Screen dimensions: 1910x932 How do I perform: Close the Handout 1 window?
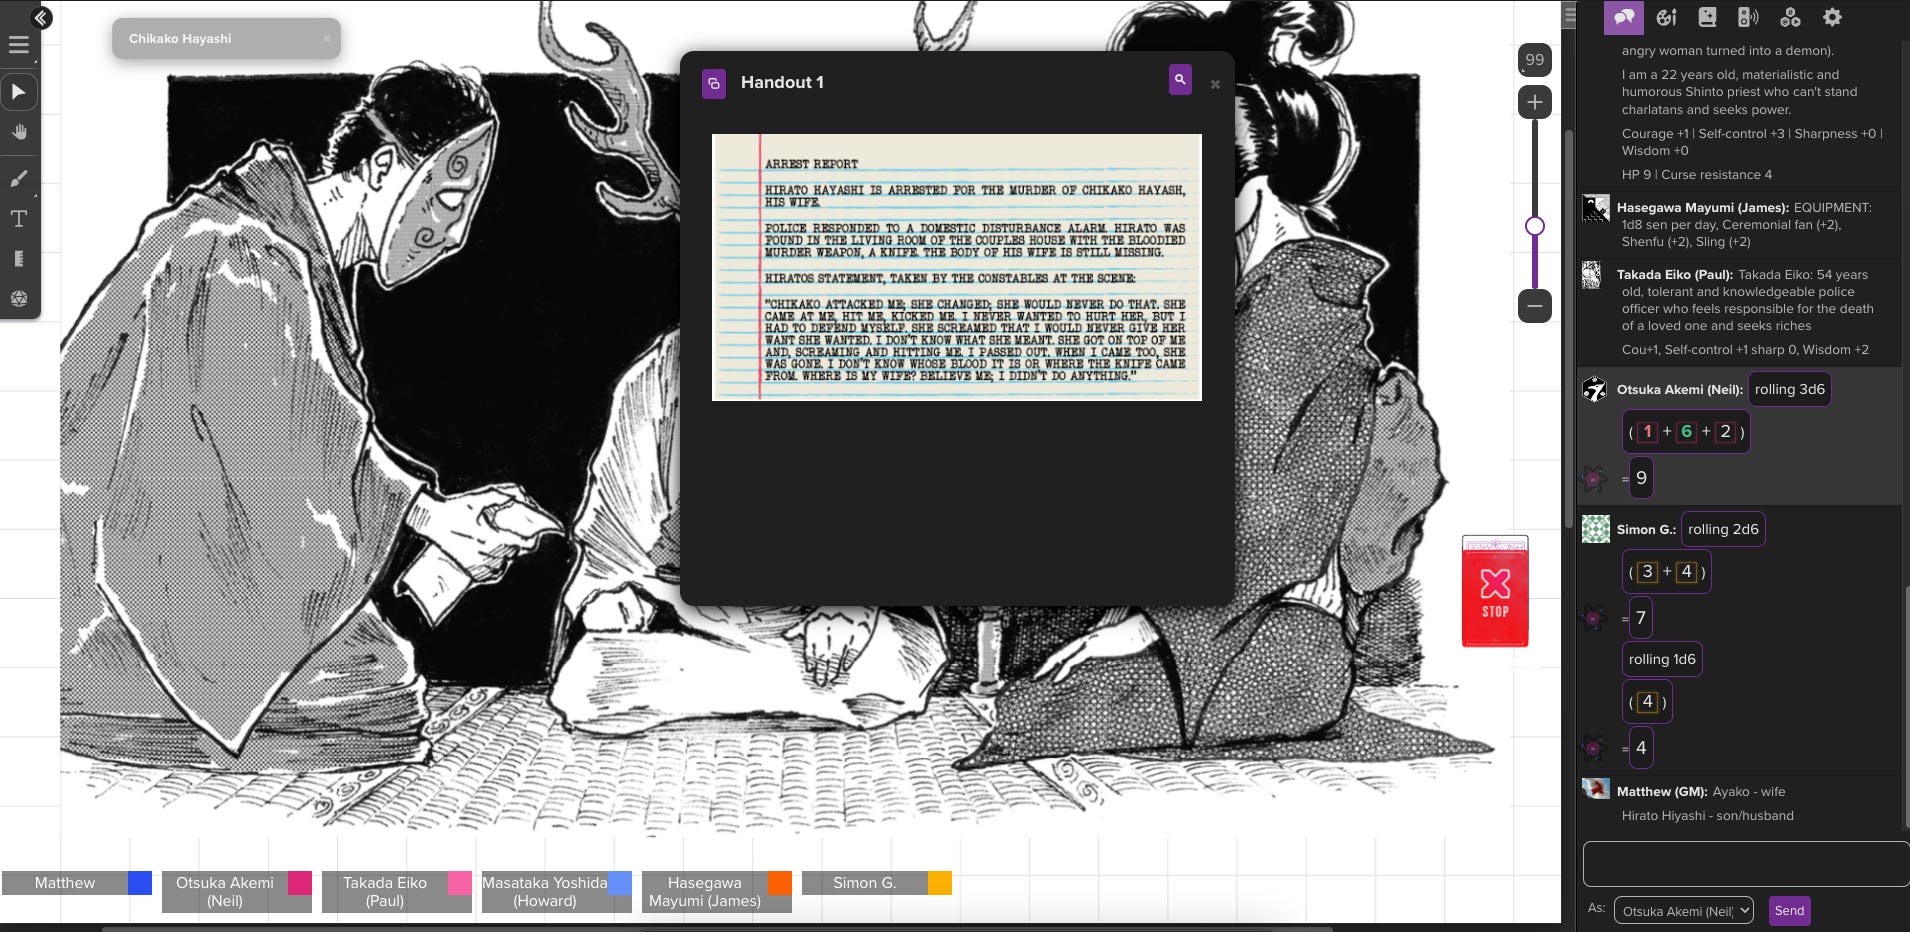1215,85
